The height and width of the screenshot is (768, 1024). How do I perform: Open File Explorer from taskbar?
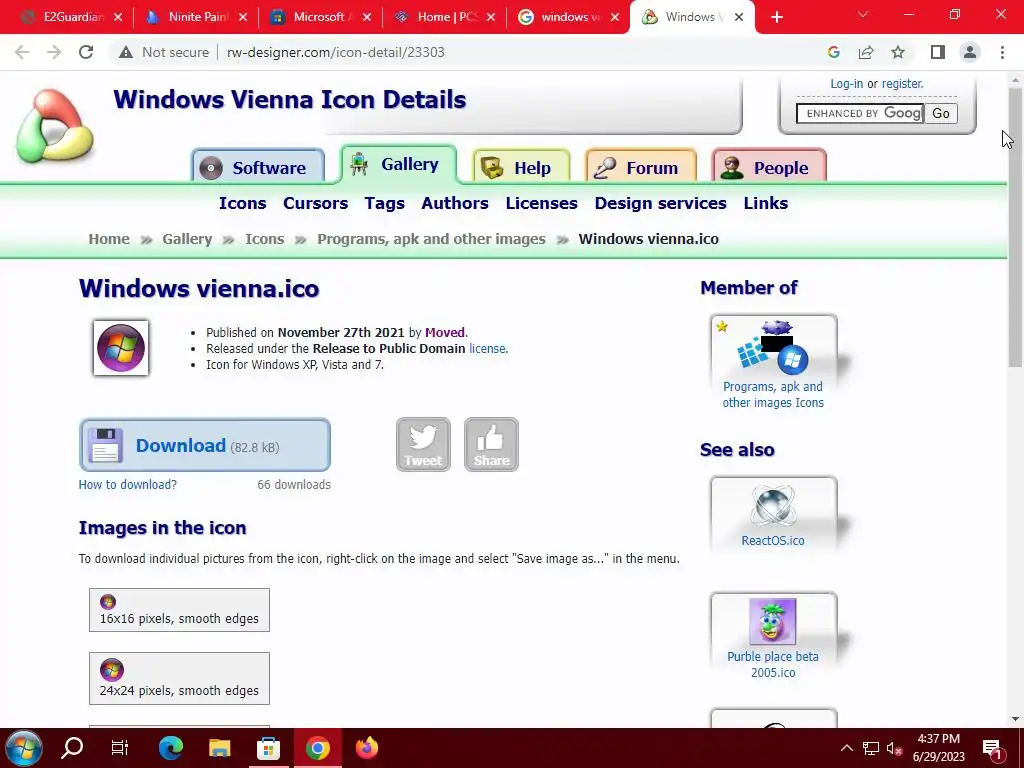pos(219,748)
